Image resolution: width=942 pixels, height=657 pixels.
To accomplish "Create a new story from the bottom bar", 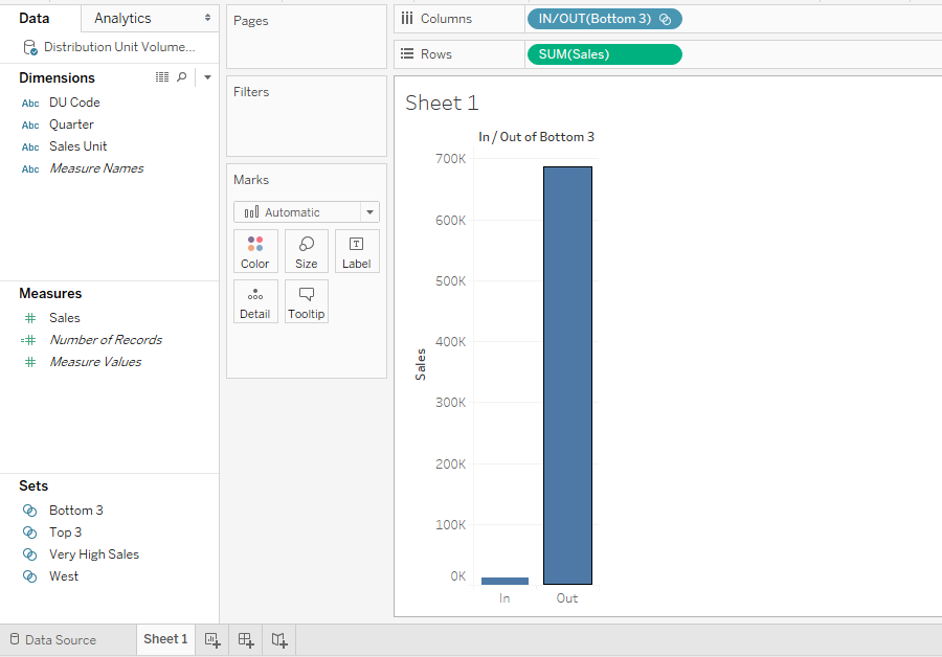I will click(x=279, y=640).
